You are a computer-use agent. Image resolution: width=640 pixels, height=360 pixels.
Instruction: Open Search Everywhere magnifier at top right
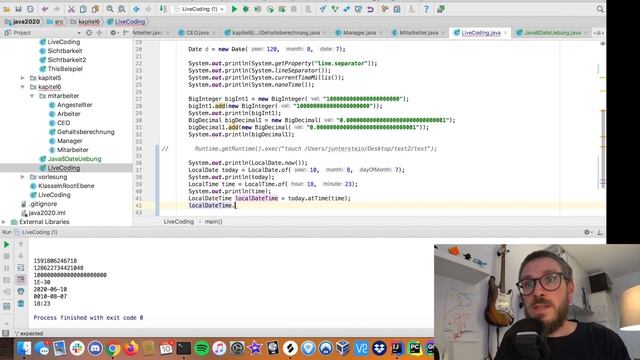tap(600, 9)
